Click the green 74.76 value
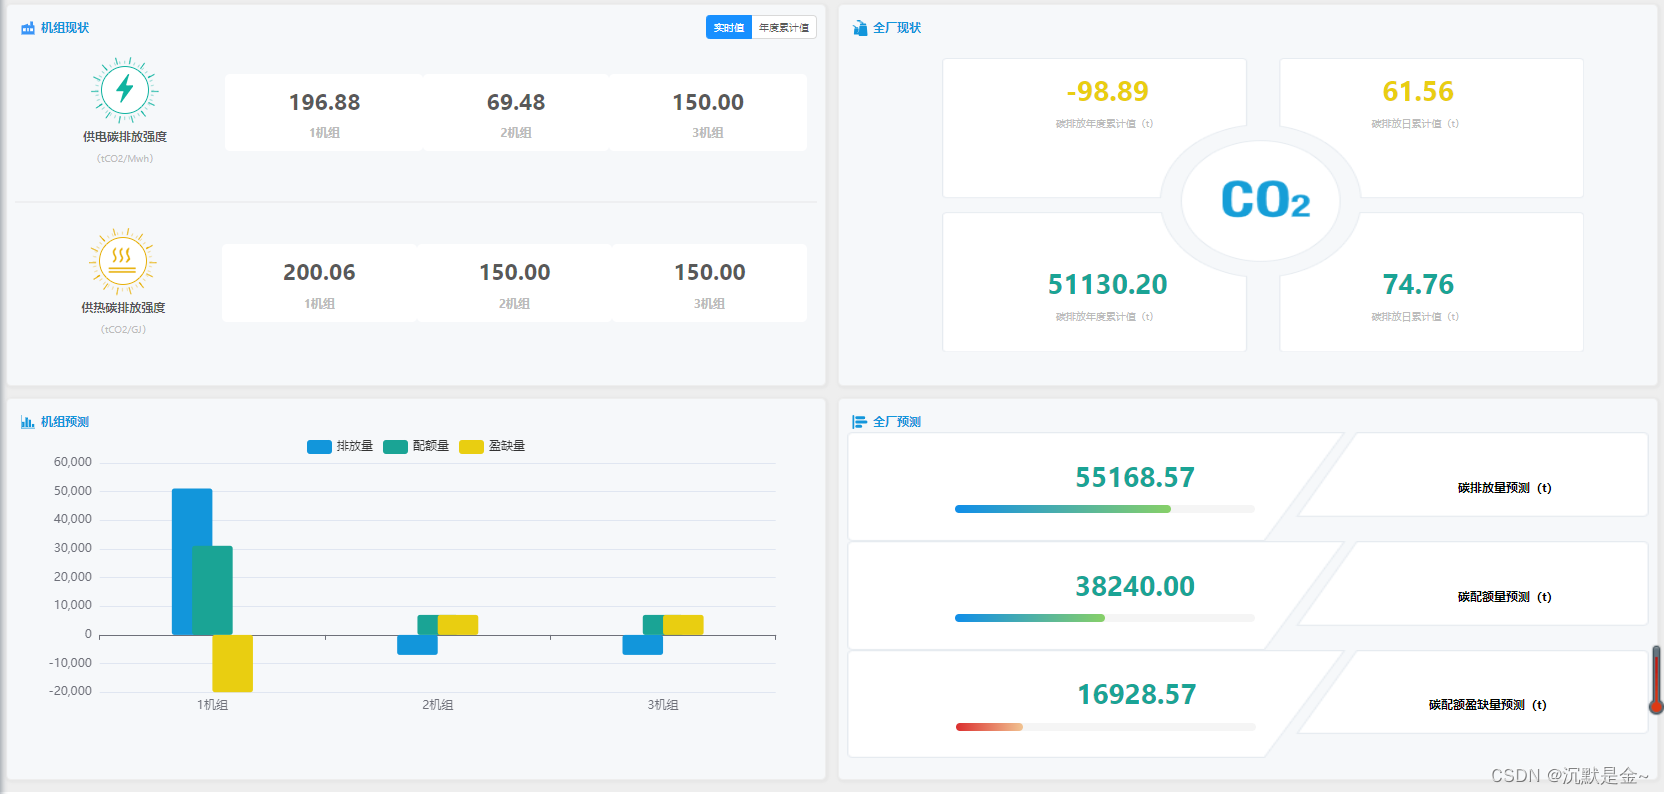This screenshot has width=1664, height=794. [1418, 285]
